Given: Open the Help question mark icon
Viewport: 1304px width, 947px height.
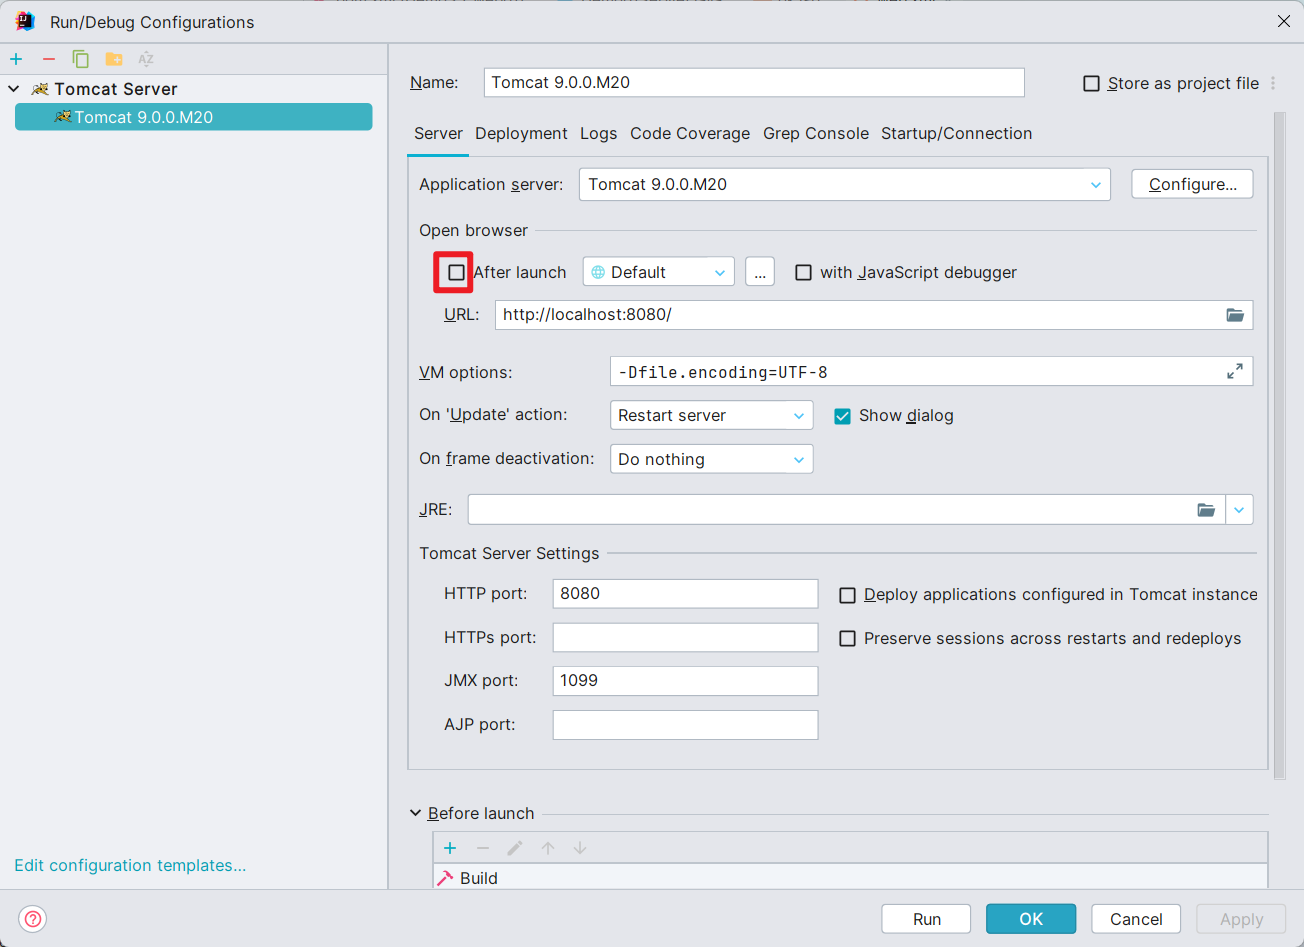Looking at the screenshot, I should click(33, 919).
